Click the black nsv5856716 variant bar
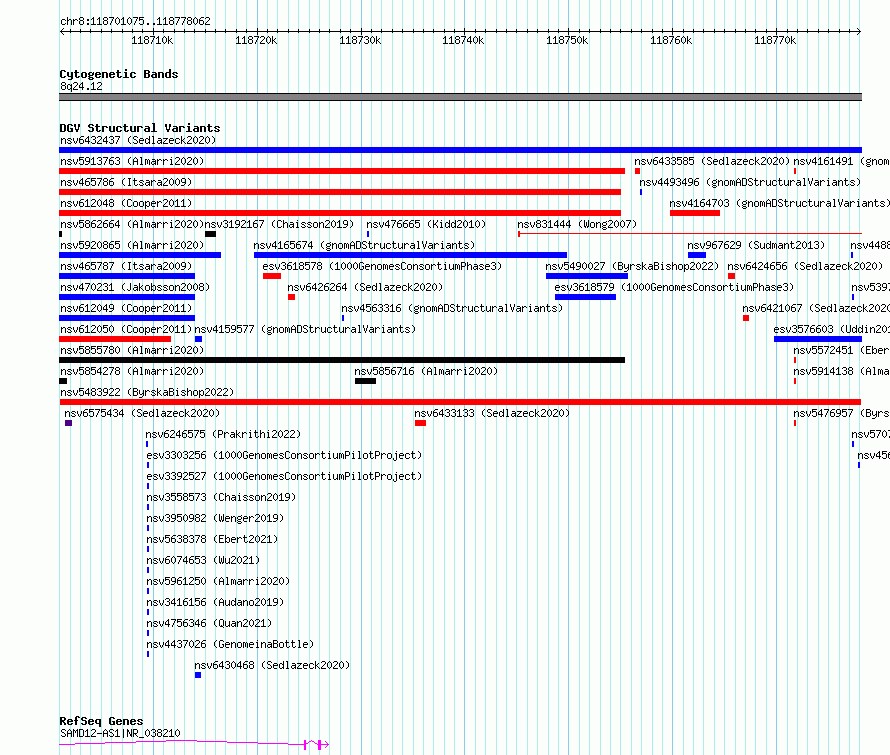Viewport: 890px width, 755px height. 365,381
